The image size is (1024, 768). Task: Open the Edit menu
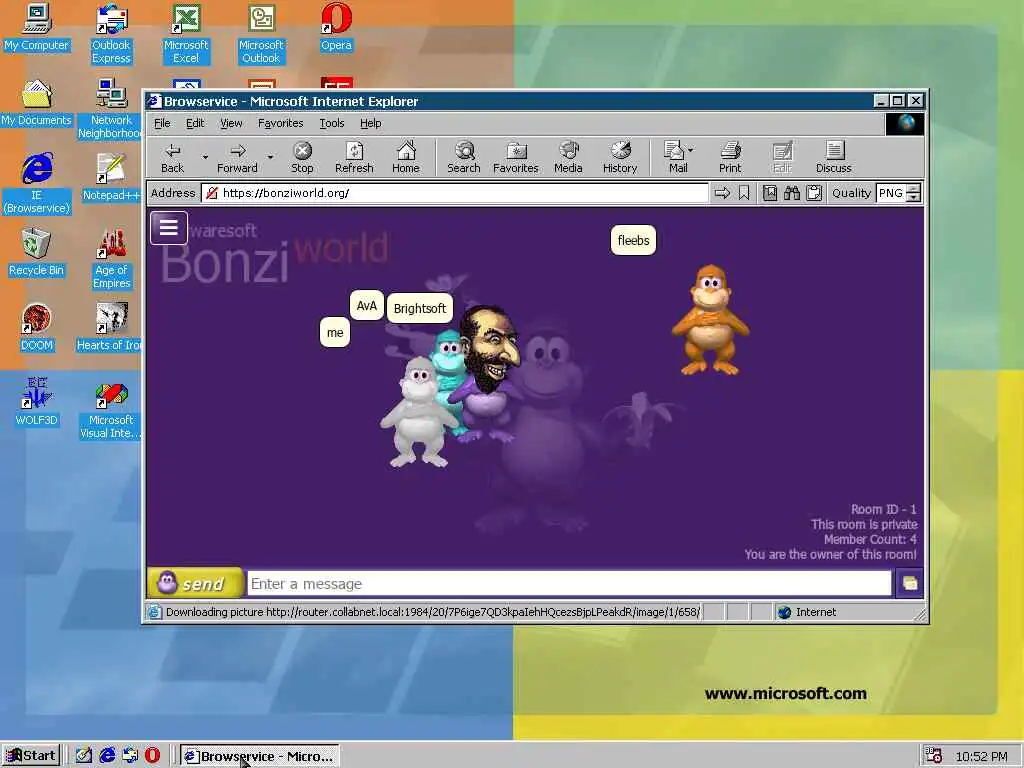pyautogui.click(x=195, y=123)
